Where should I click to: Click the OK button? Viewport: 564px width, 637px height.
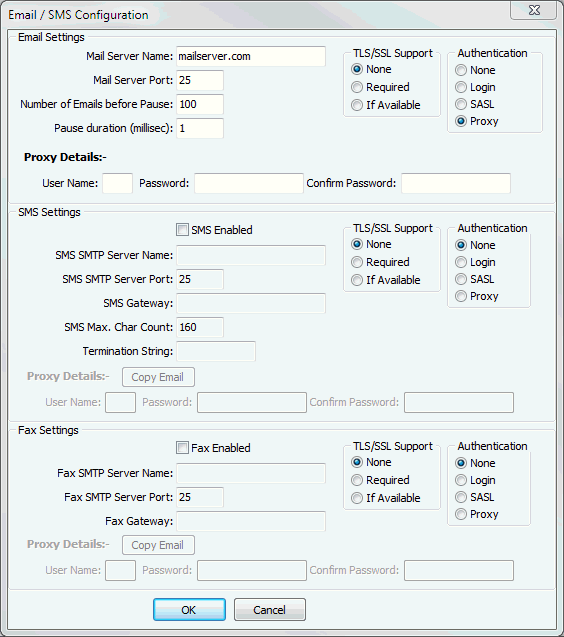tap(189, 609)
